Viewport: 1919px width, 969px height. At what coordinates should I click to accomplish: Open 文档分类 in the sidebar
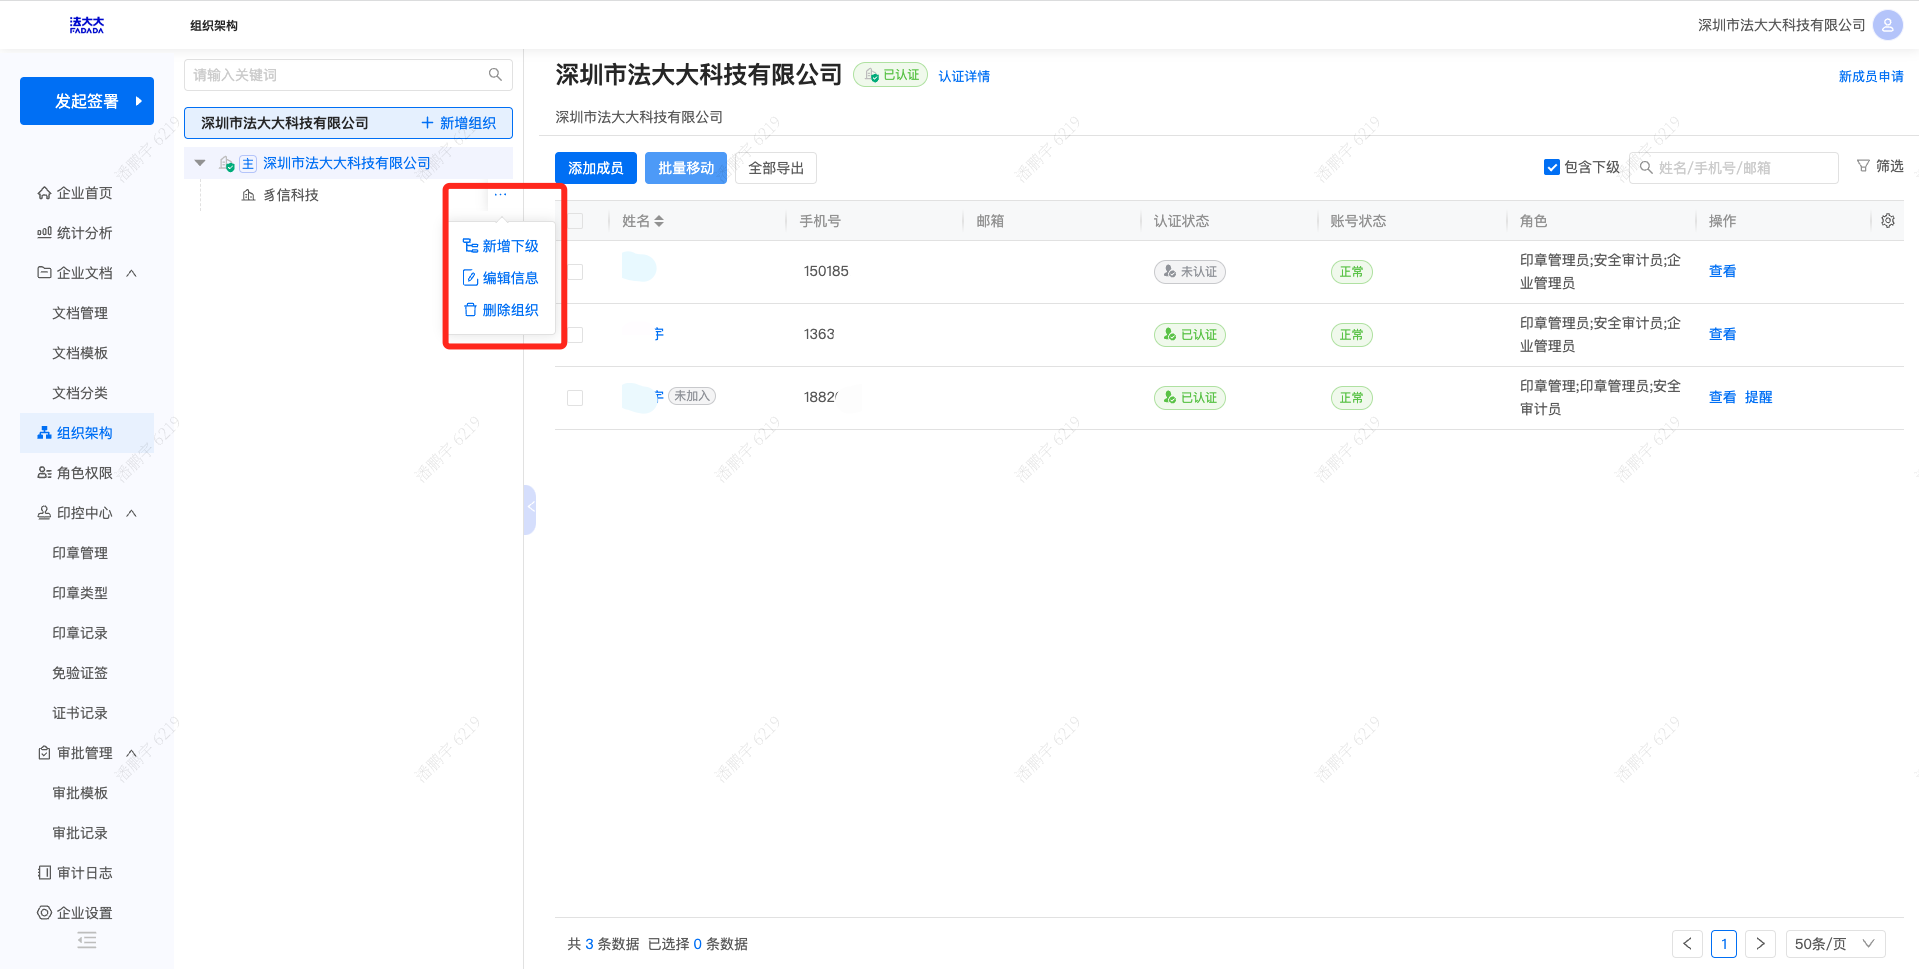pyautogui.click(x=80, y=393)
